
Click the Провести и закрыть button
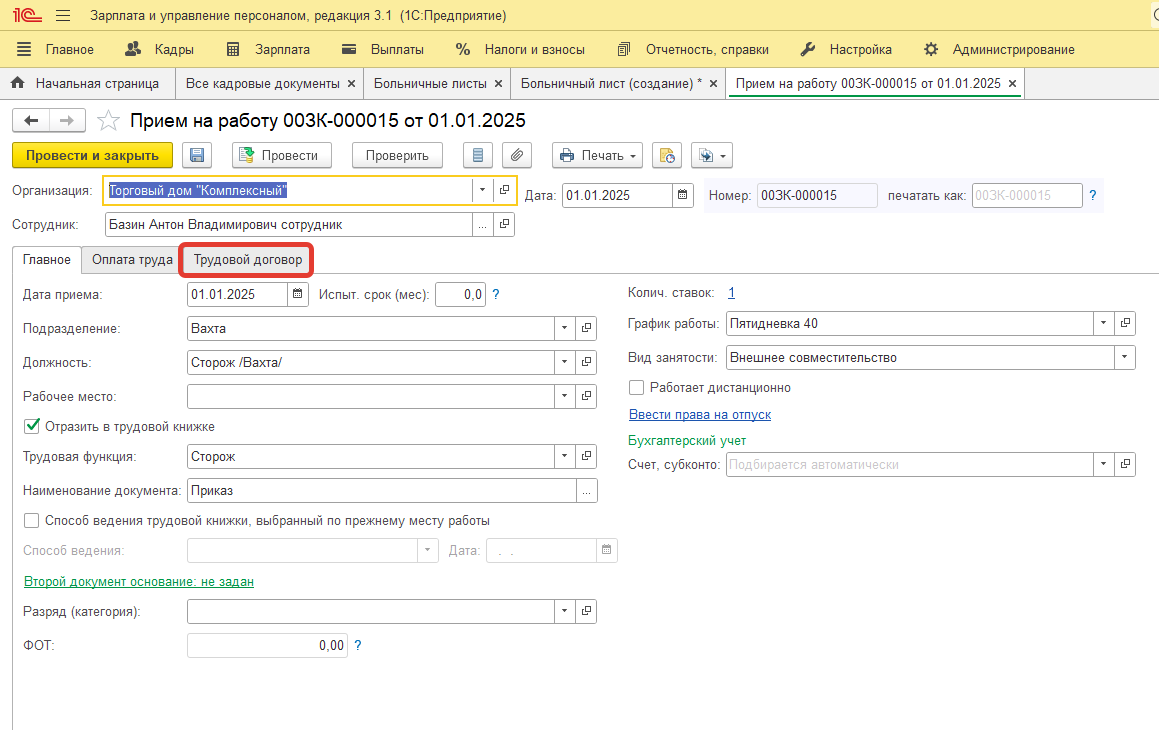tap(92, 155)
